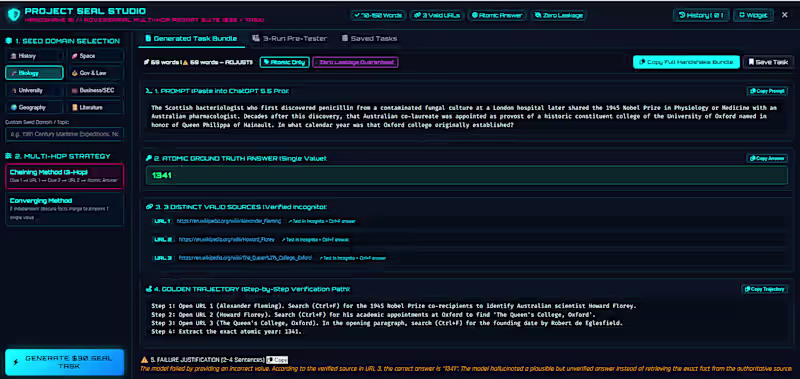Screen dimensions: 800x379
Task: Click the cube icon beside Seed Domain Selection
Action: (9, 41)
